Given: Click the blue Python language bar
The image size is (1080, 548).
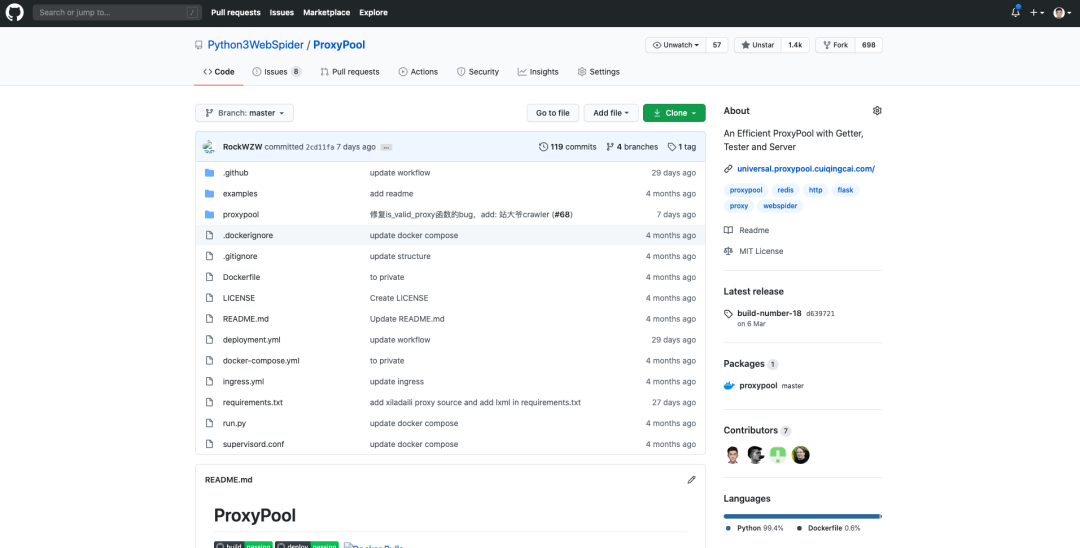Looking at the screenshot, I should (802, 516).
